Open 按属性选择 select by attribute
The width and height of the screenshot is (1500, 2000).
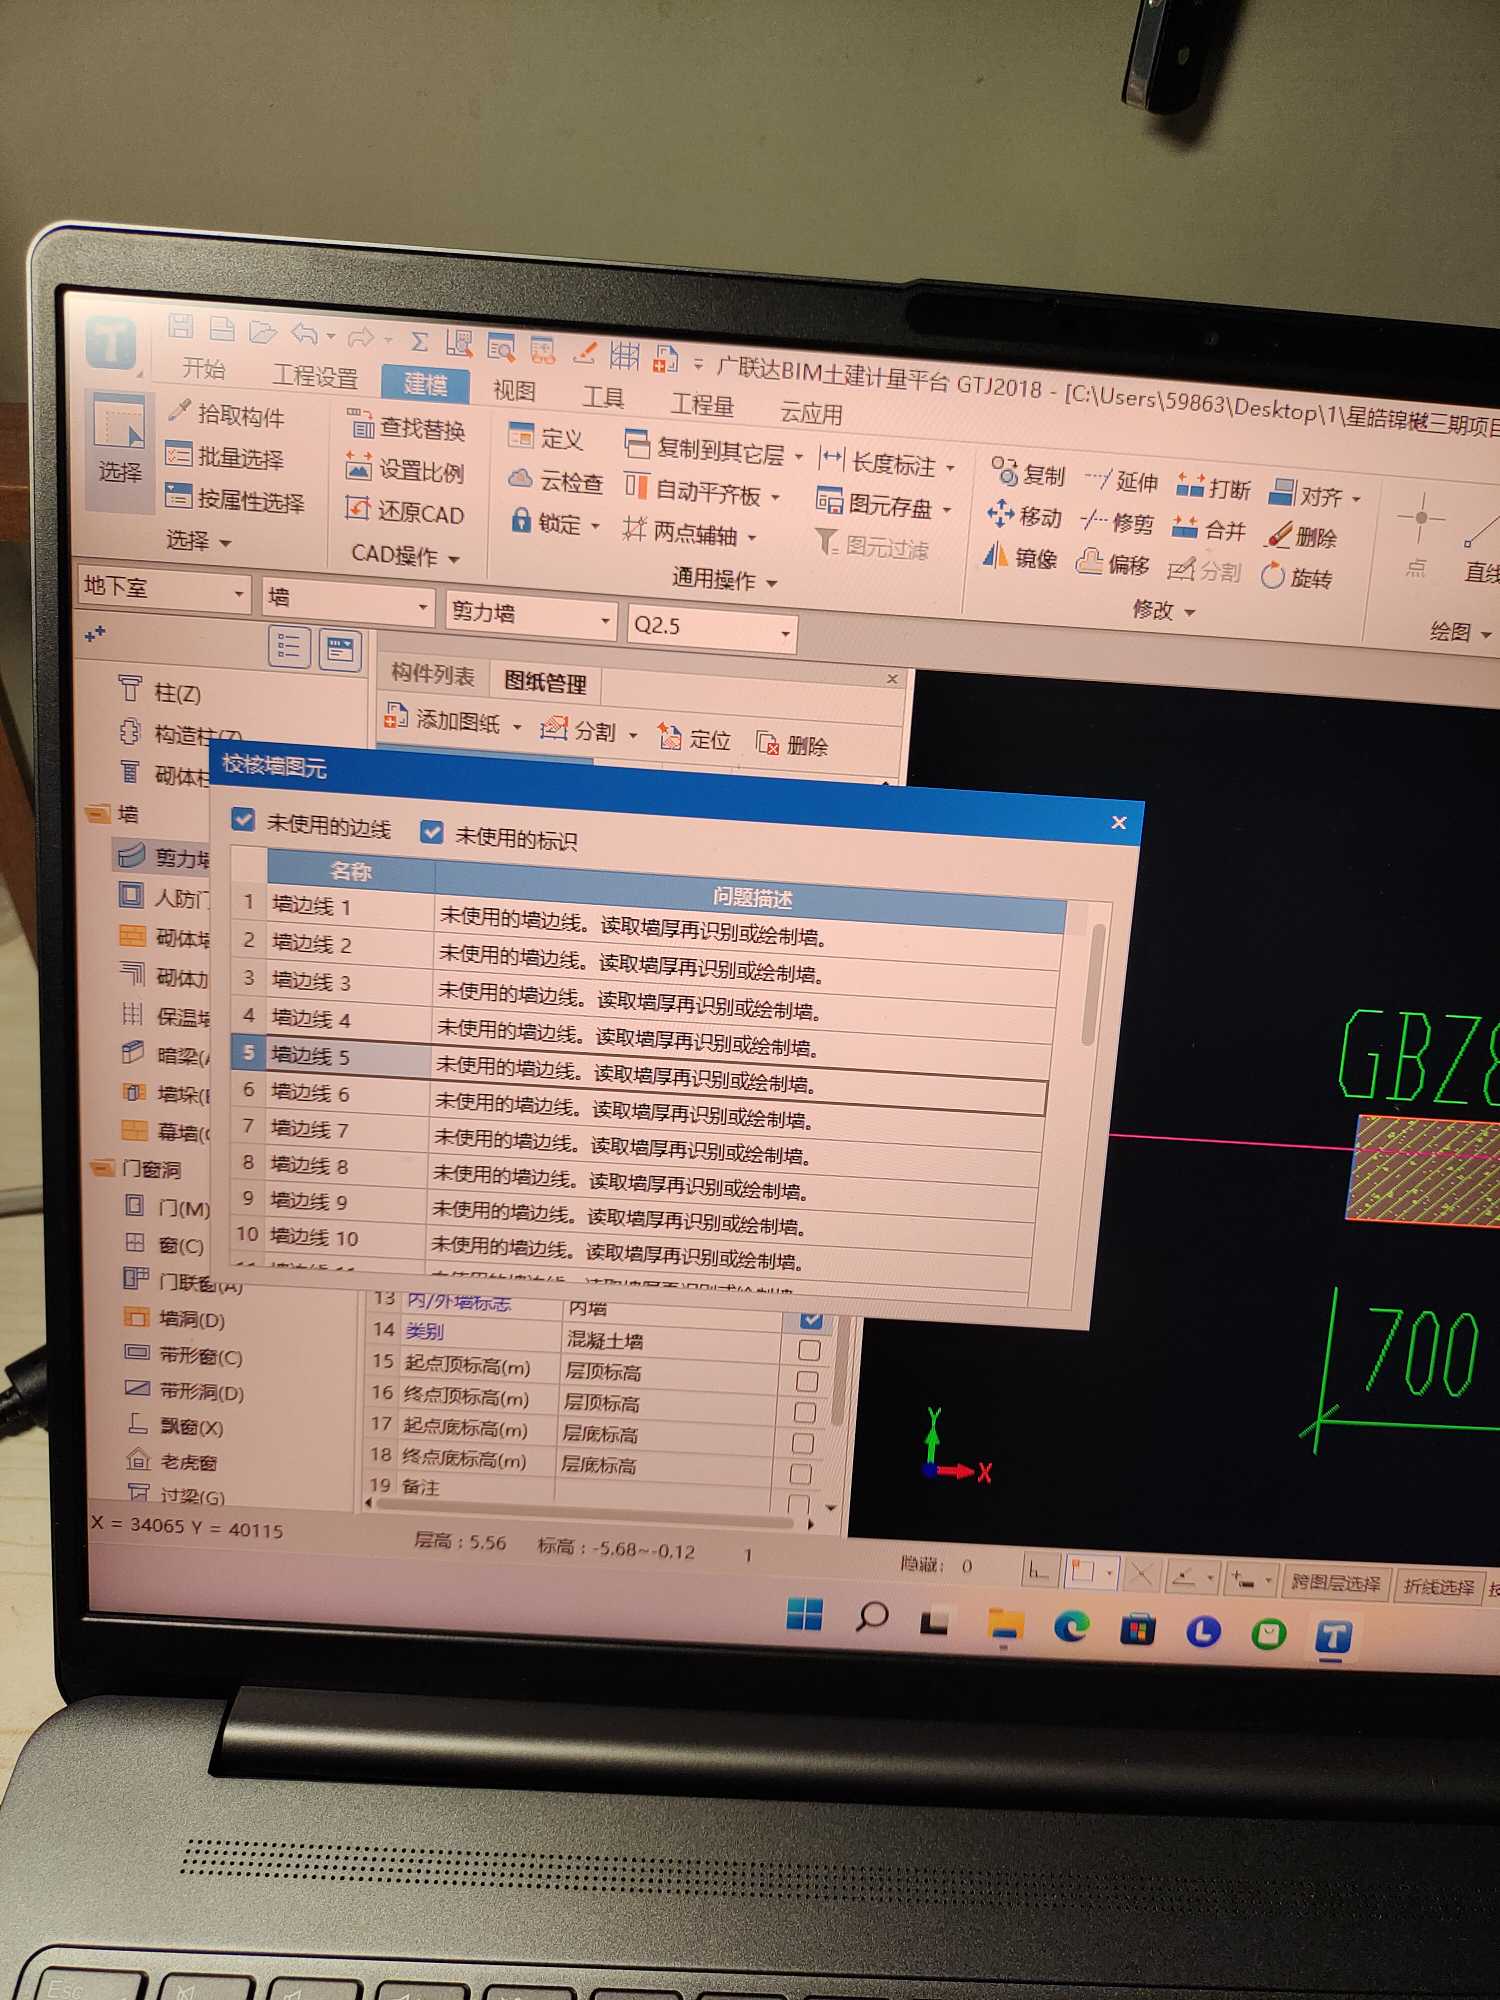(x=235, y=499)
